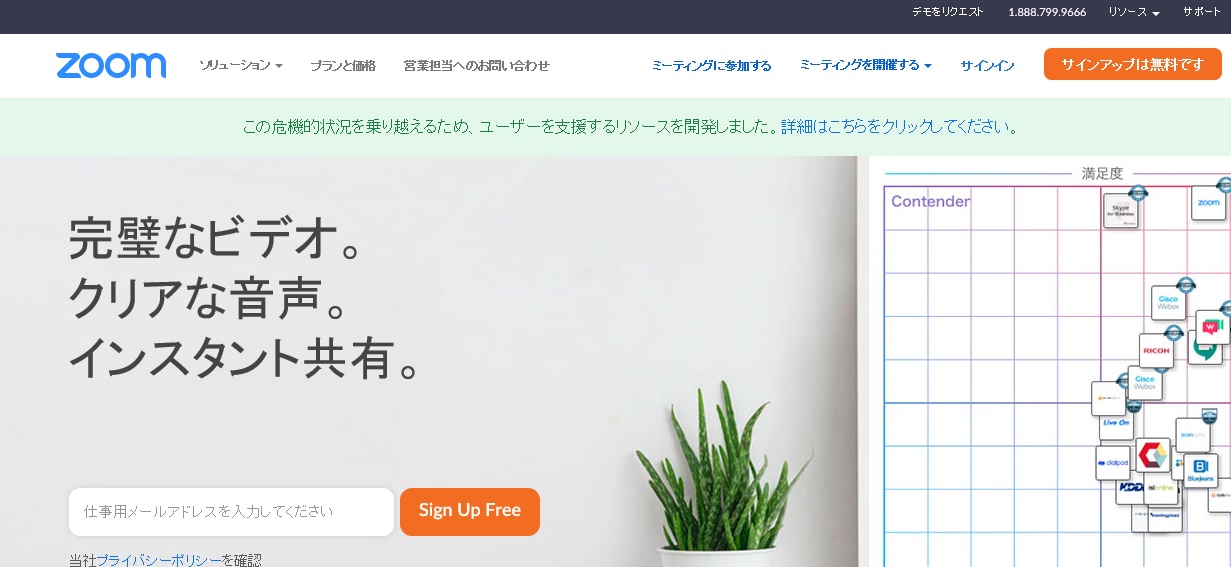Click the 1.888.799.9666 phone number
This screenshot has height=567, width=1231.
tap(1047, 12)
